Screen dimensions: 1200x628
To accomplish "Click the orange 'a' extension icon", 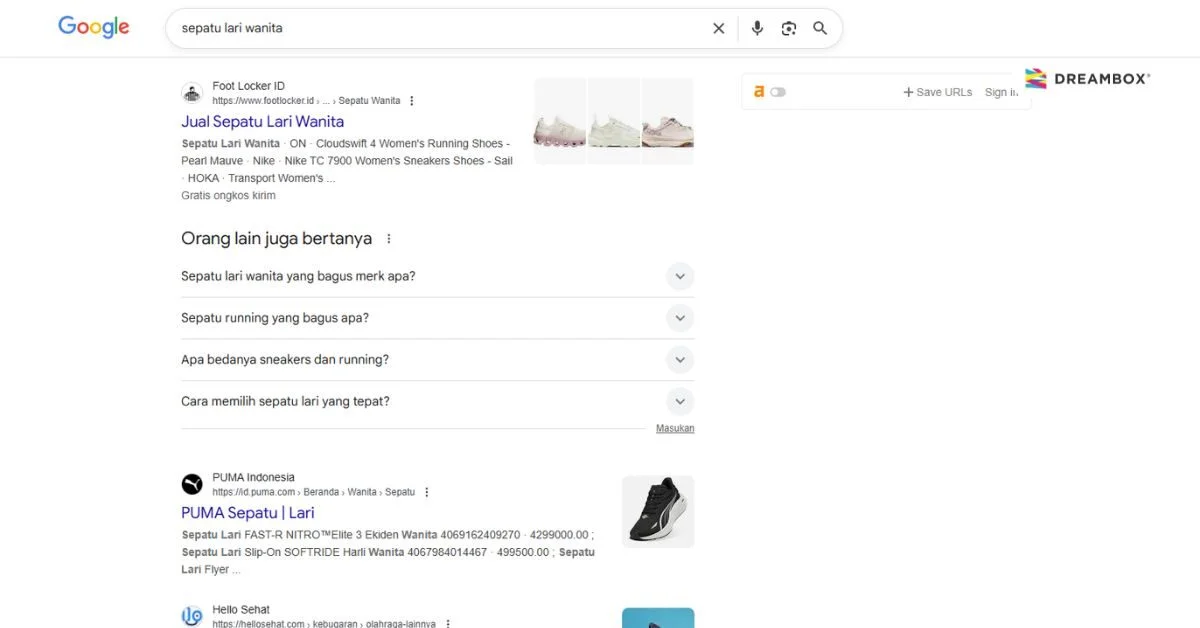I will coord(759,91).
